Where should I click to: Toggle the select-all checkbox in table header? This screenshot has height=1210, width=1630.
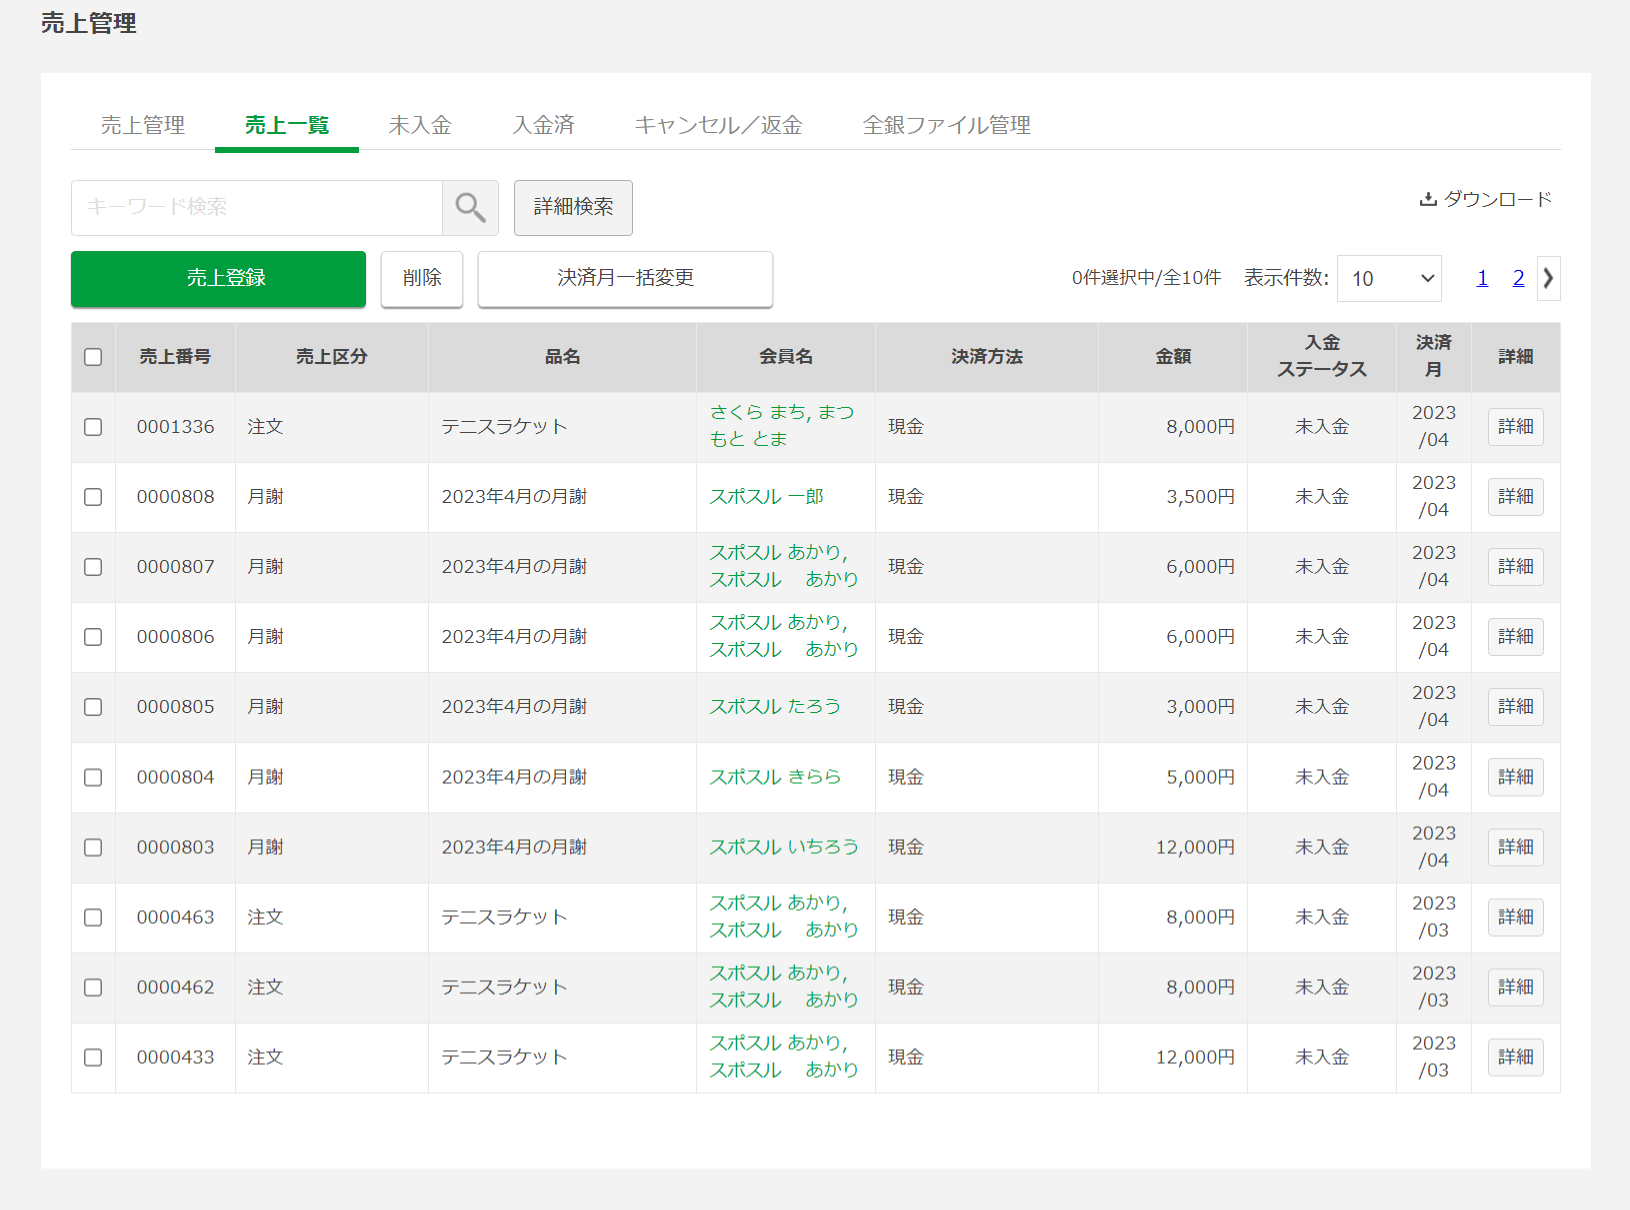point(93,357)
